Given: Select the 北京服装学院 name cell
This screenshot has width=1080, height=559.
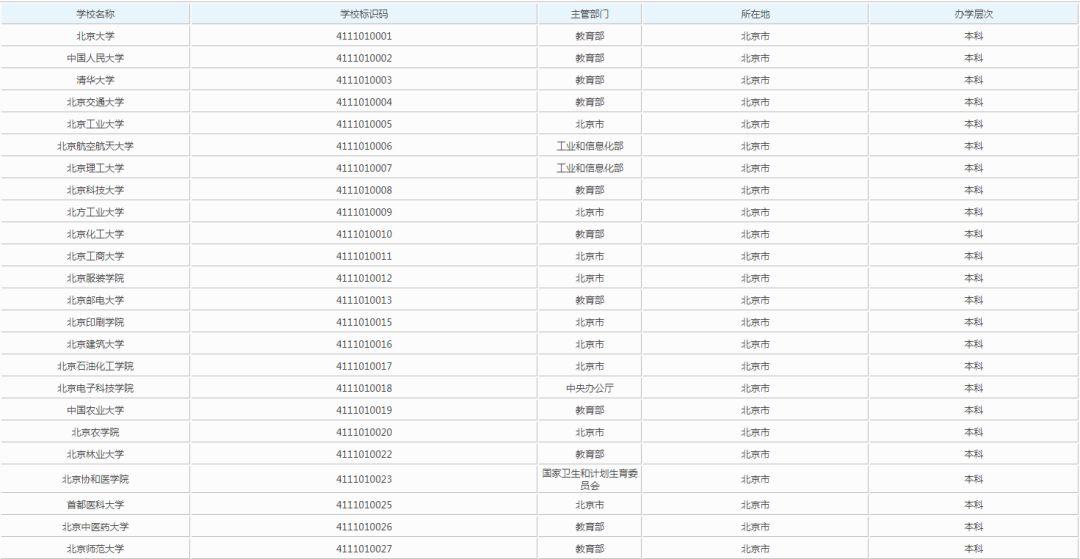Looking at the screenshot, I should pyautogui.click(x=95, y=278).
